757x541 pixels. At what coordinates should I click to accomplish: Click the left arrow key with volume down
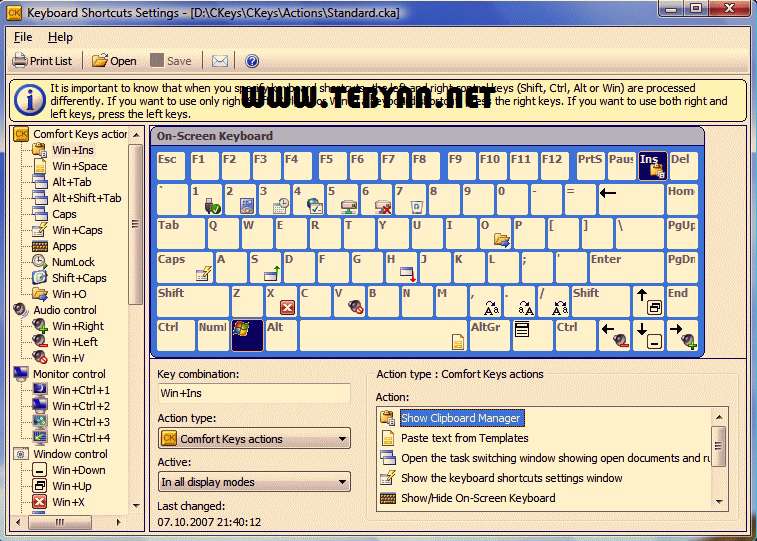tap(614, 335)
